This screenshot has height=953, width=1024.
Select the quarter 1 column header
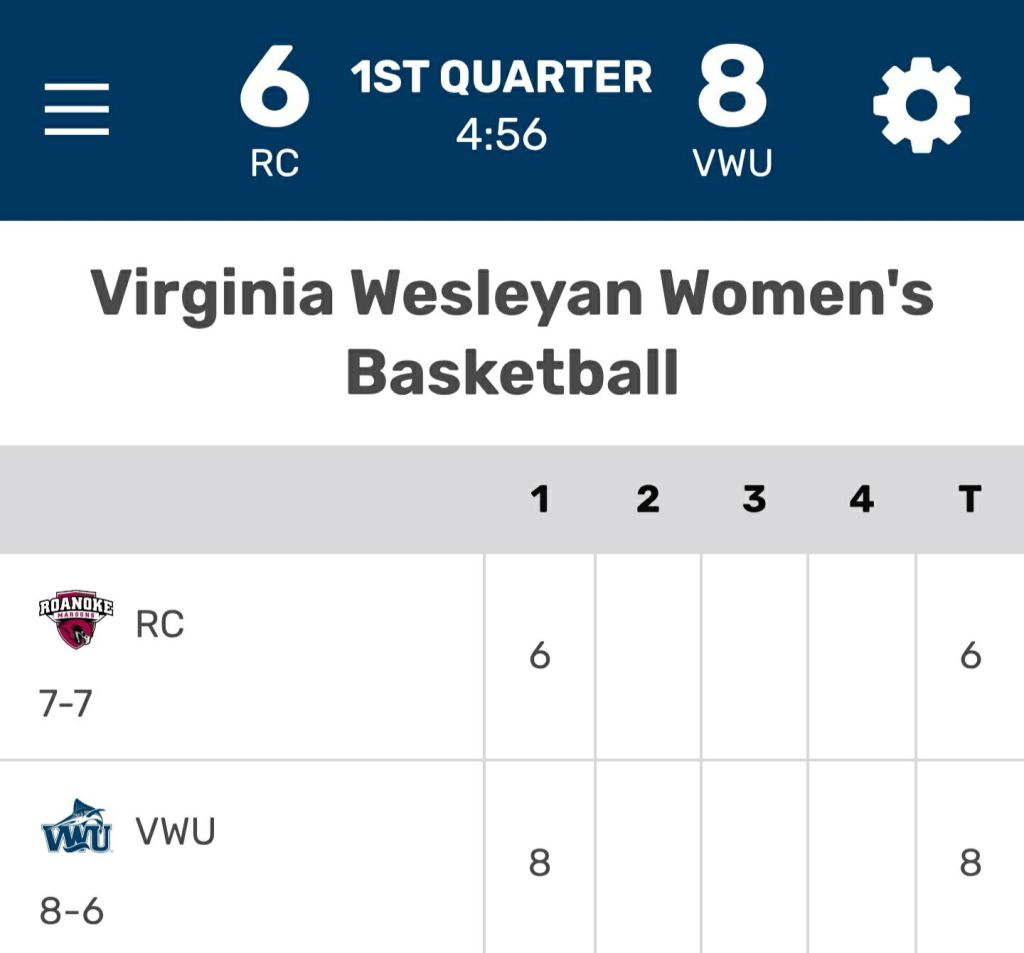540,499
